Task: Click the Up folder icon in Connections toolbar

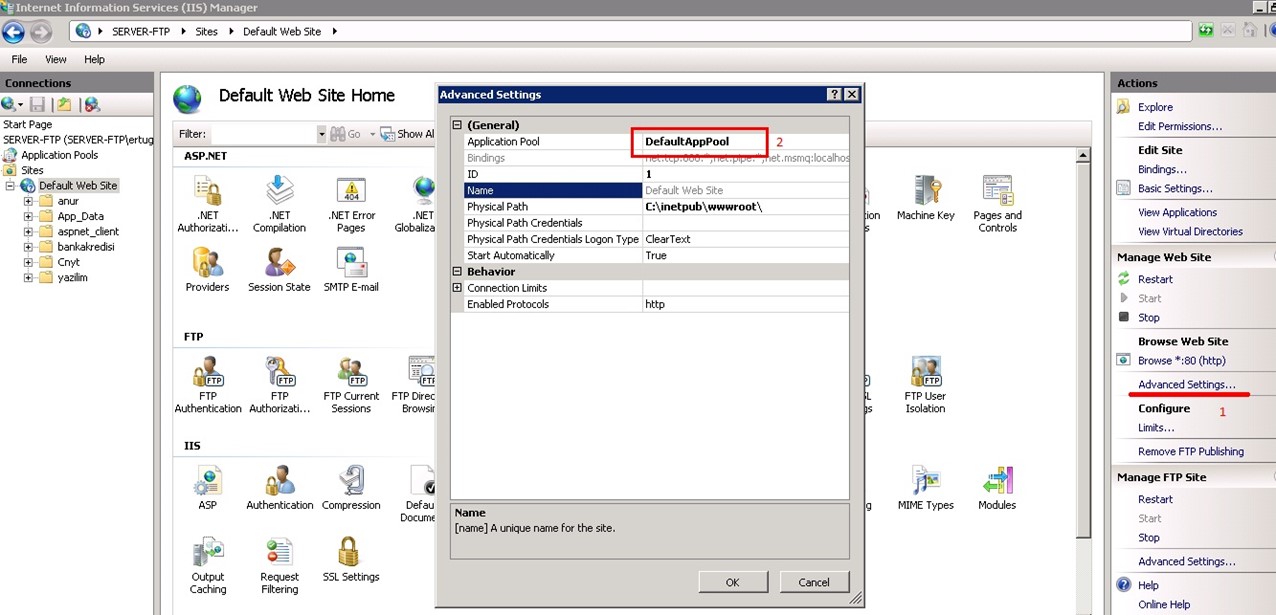Action: 64,104
